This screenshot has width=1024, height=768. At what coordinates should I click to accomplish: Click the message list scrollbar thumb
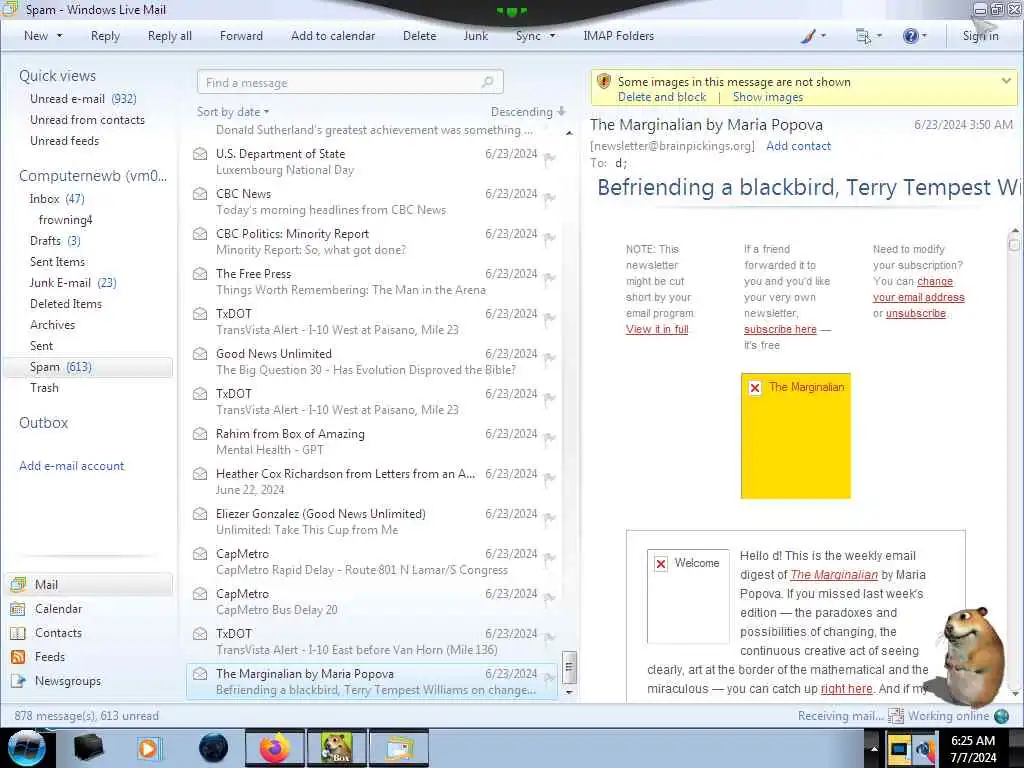[x=569, y=667]
